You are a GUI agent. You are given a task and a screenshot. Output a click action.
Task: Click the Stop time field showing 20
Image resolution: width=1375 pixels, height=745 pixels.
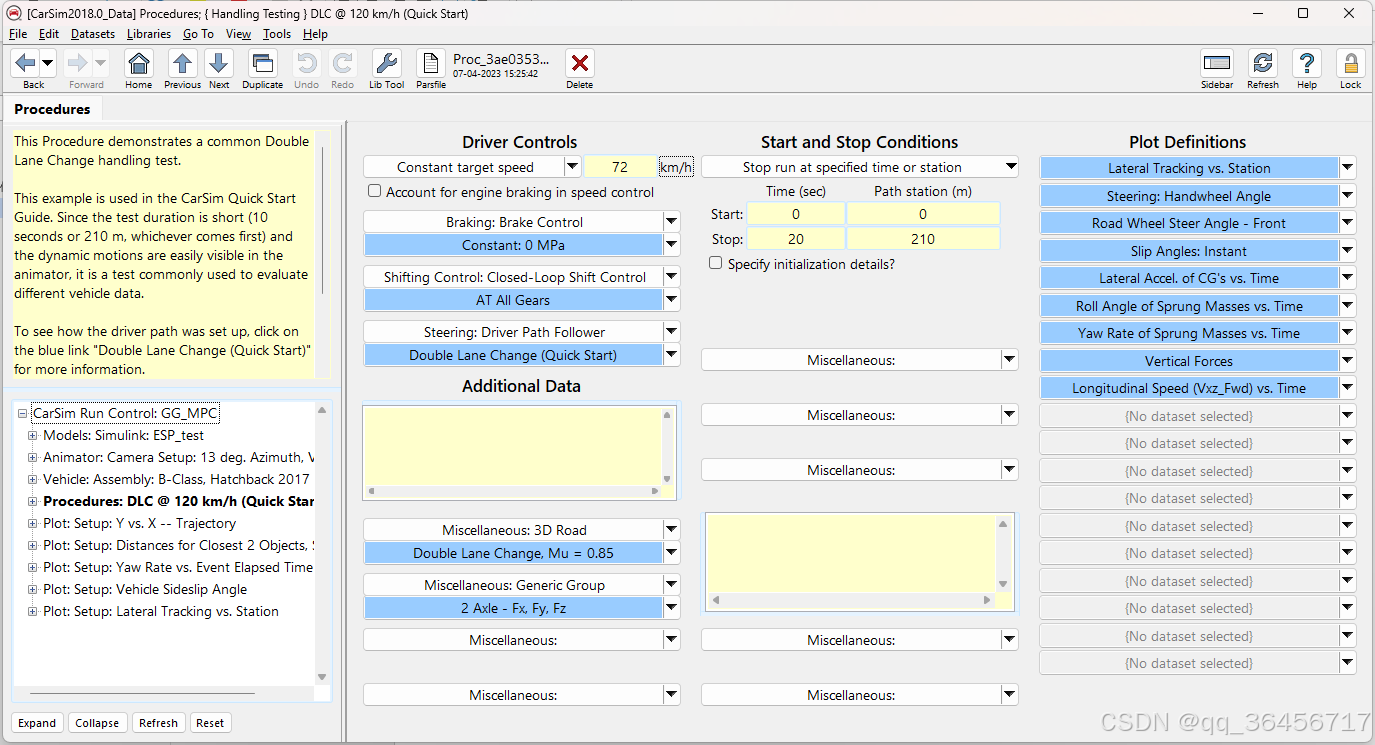point(795,239)
